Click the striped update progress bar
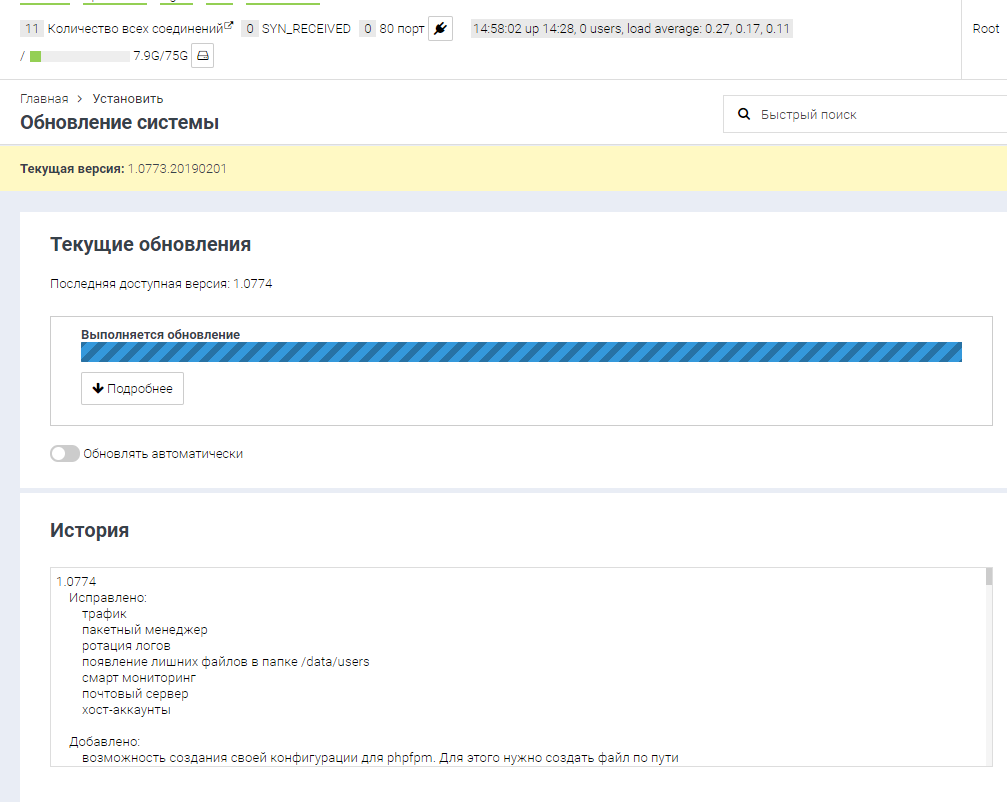 pos(521,352)
